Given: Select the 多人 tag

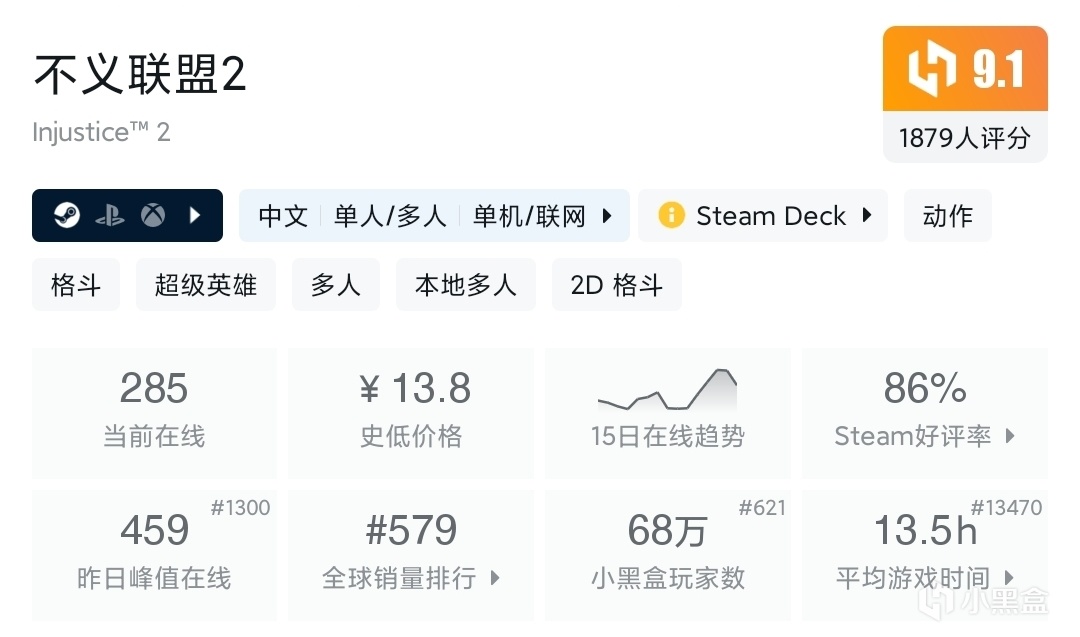Looking at the screenshot, I should point(336,285).
